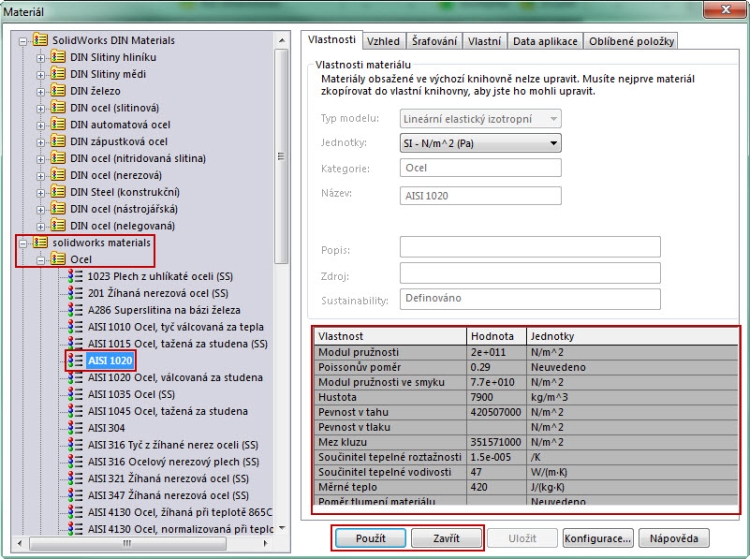The image size is (750, 559).
Task: Click the DIN železo library folder icon
Action: 58,91
